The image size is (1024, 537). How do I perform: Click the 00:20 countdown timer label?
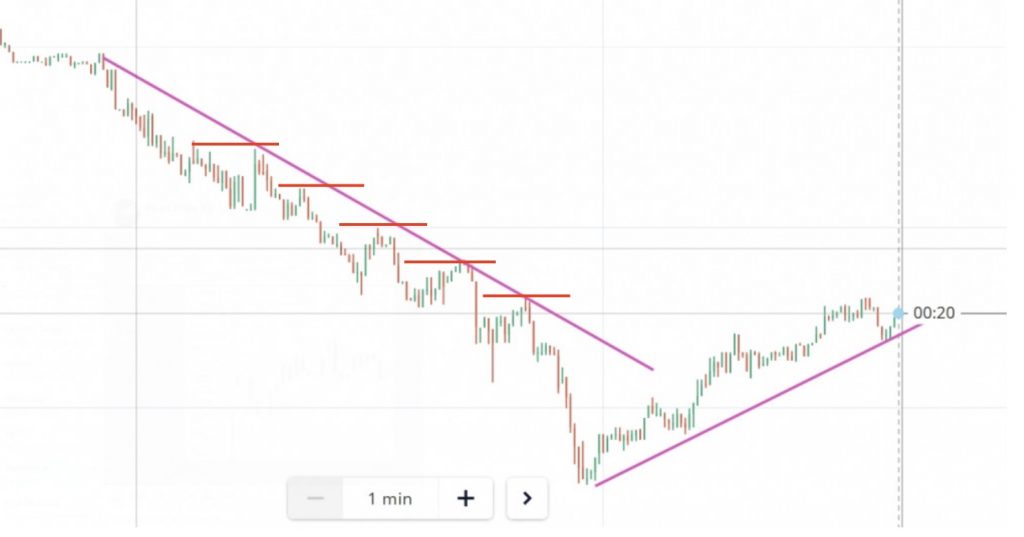click(934, 313)
